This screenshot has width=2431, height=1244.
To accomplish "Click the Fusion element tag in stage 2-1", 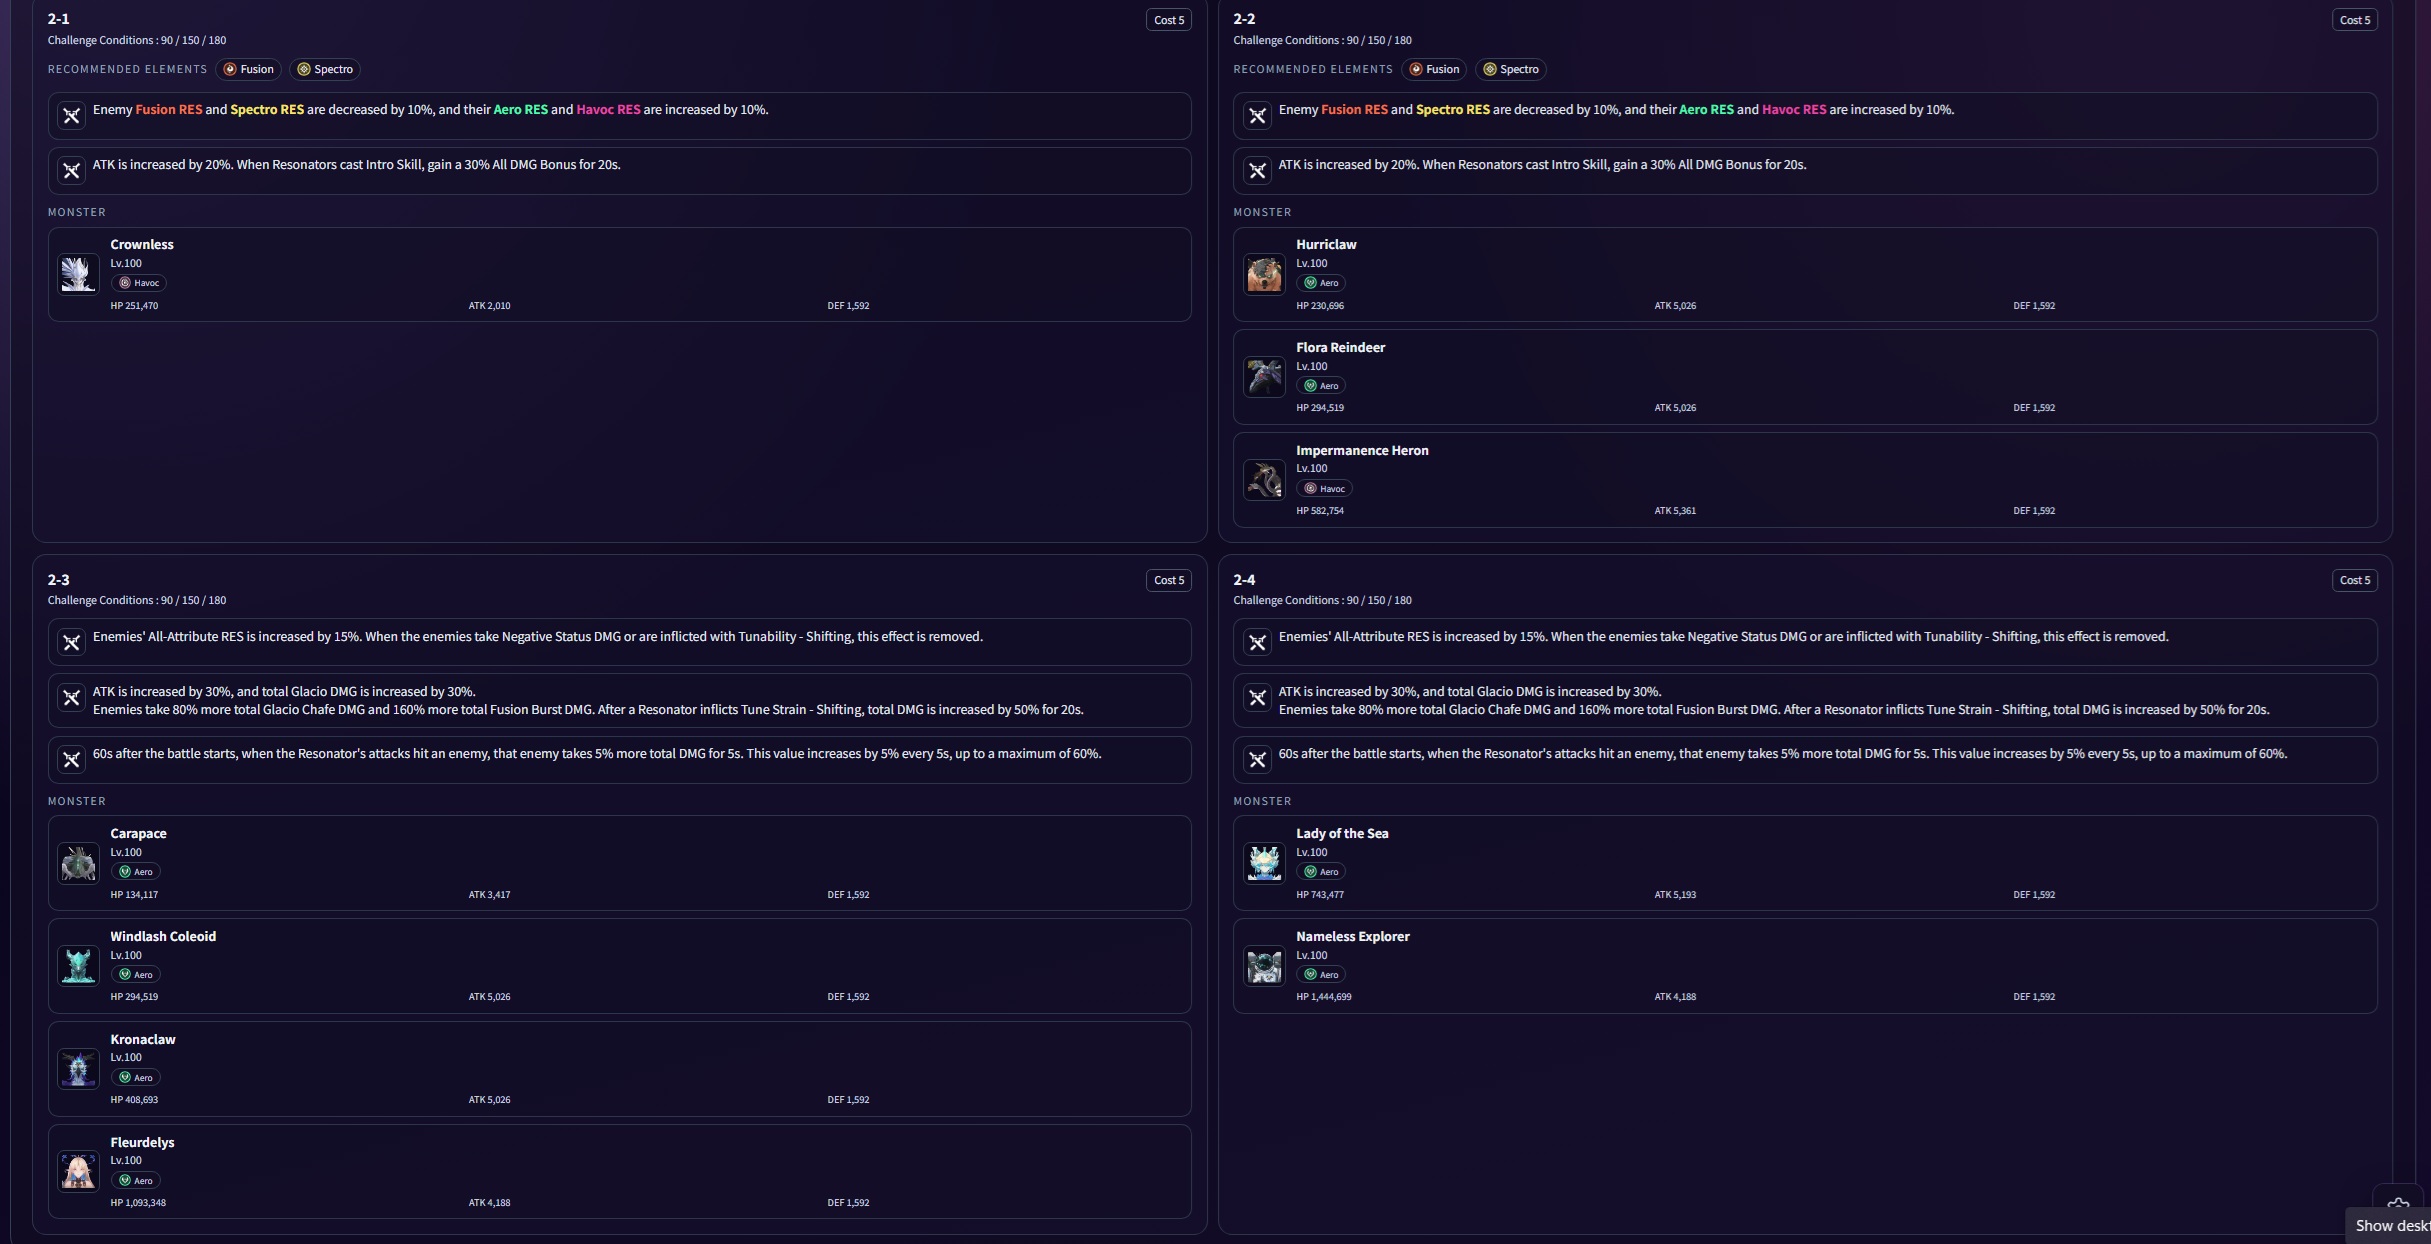I will (x=248, y=69).
